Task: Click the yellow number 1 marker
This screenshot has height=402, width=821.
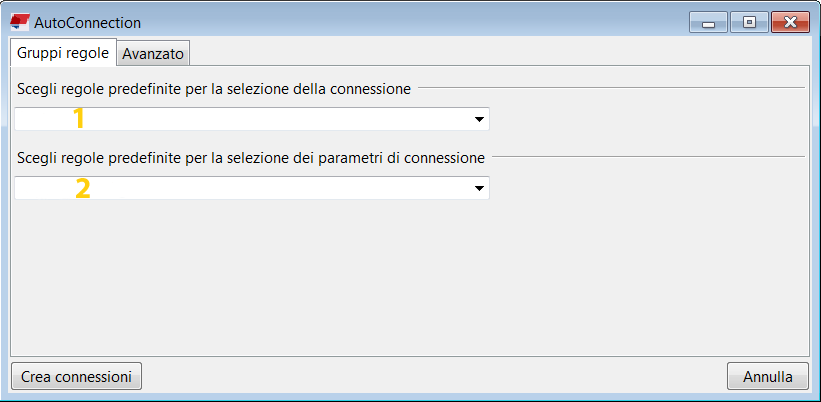Action: click(79, 119)
